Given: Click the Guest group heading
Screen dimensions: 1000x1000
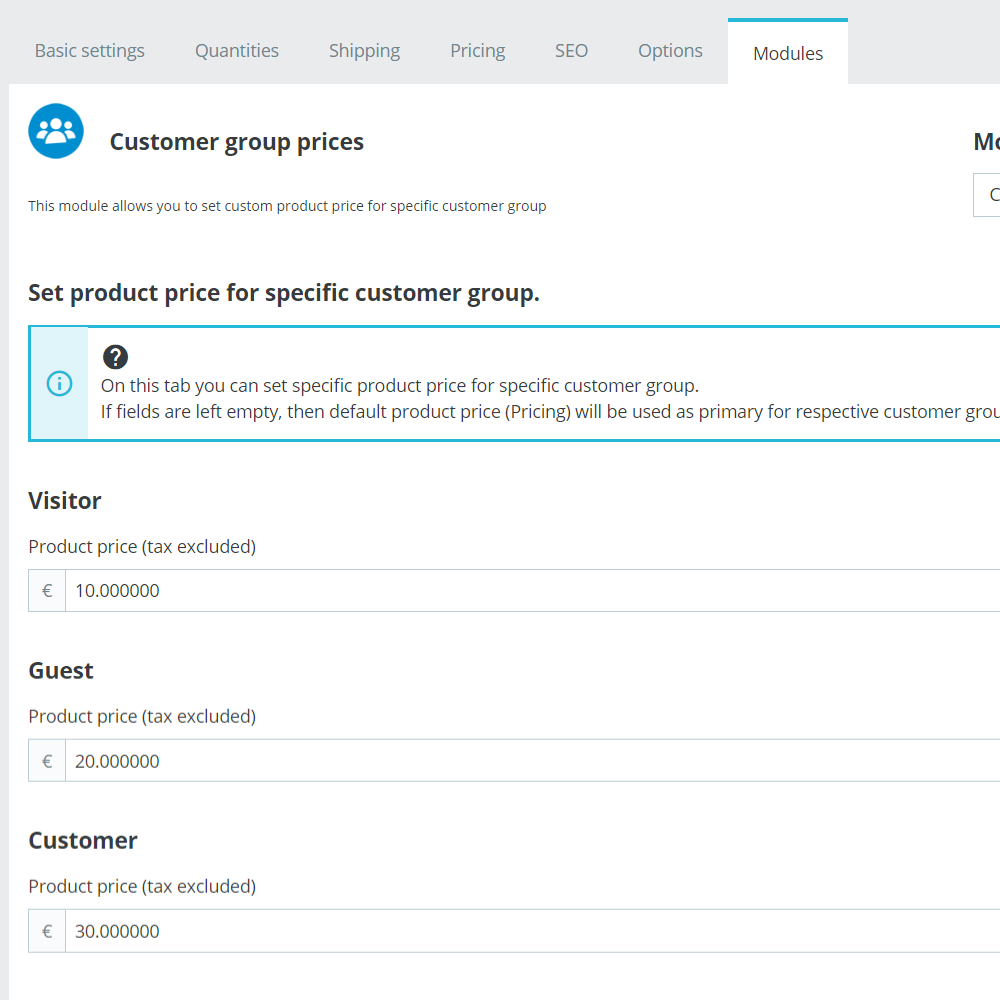Looking at the screenshot, I should point(61,671).
